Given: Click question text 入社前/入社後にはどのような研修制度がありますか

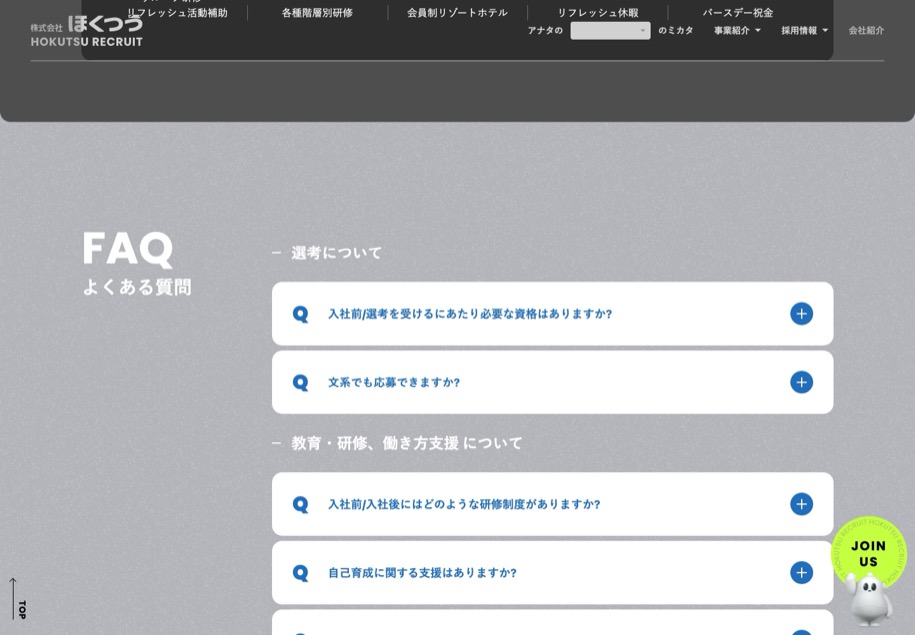Looking at the screenshot, I should [464, 504].
